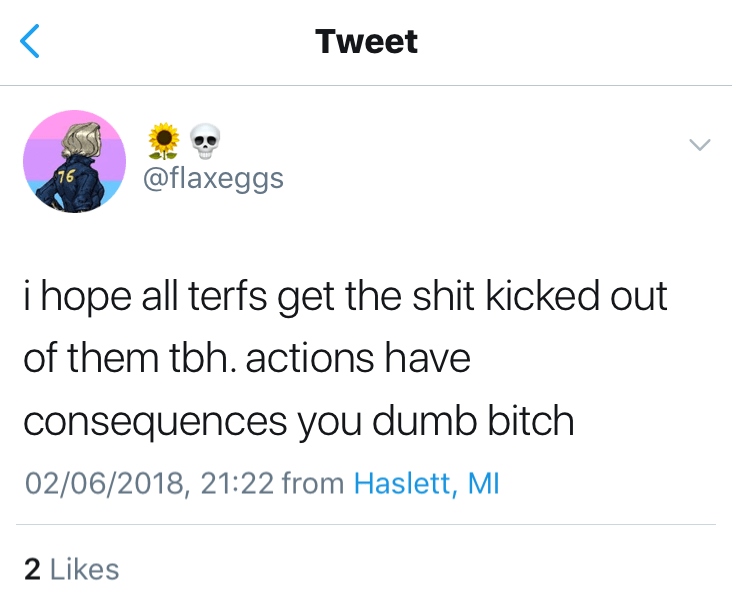
Task: Click the skull emoji in display name
Action: click(x=205, y=143)
